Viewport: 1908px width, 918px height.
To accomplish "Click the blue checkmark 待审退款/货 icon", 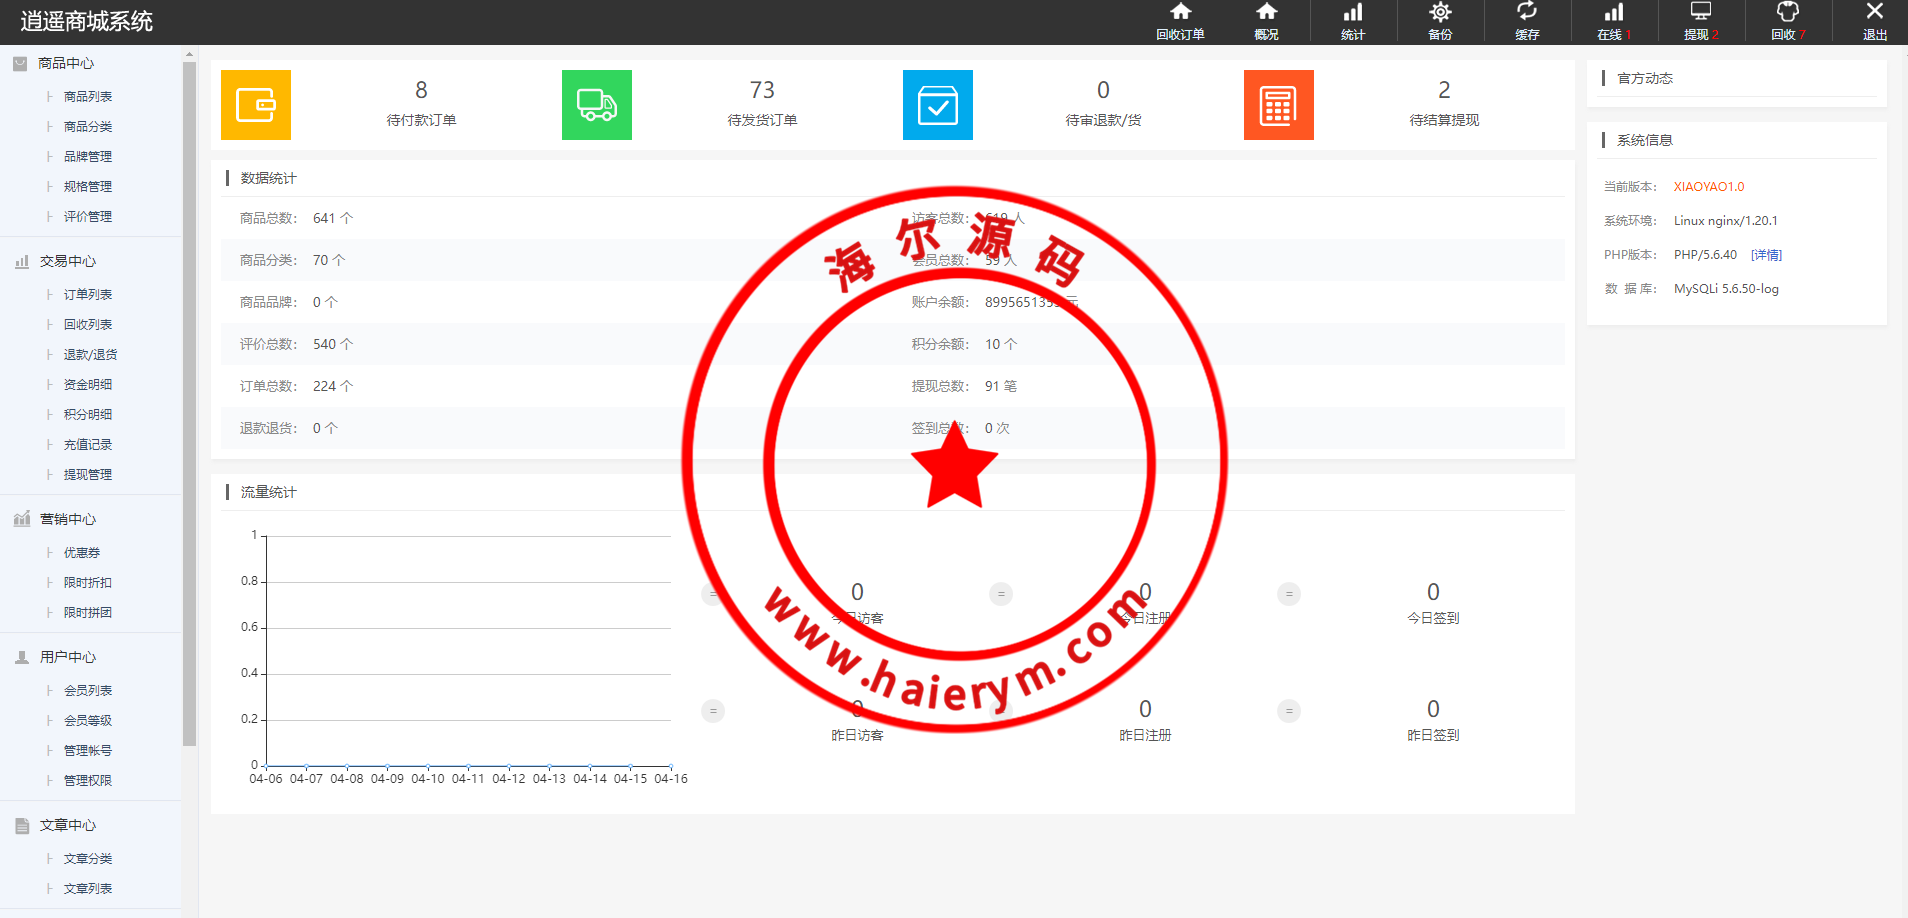I will point(938,105).
